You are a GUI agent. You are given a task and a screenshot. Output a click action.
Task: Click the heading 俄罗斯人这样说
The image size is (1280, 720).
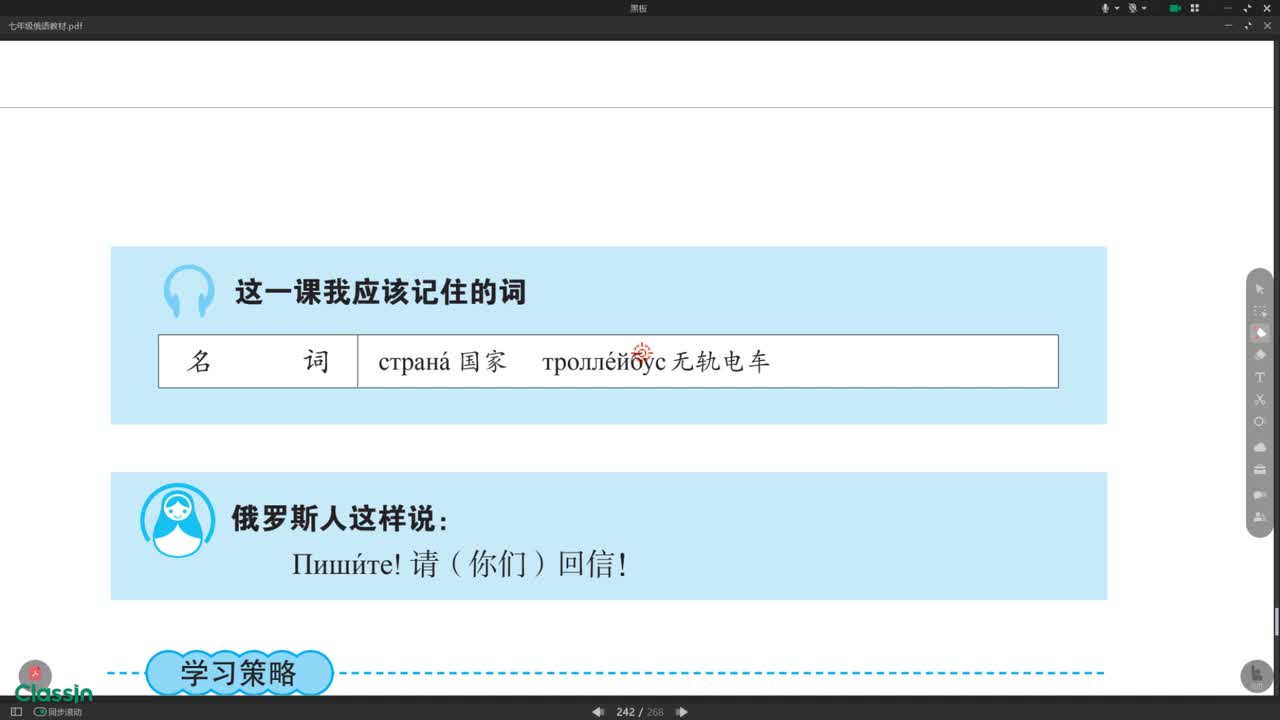coord(340,519)
